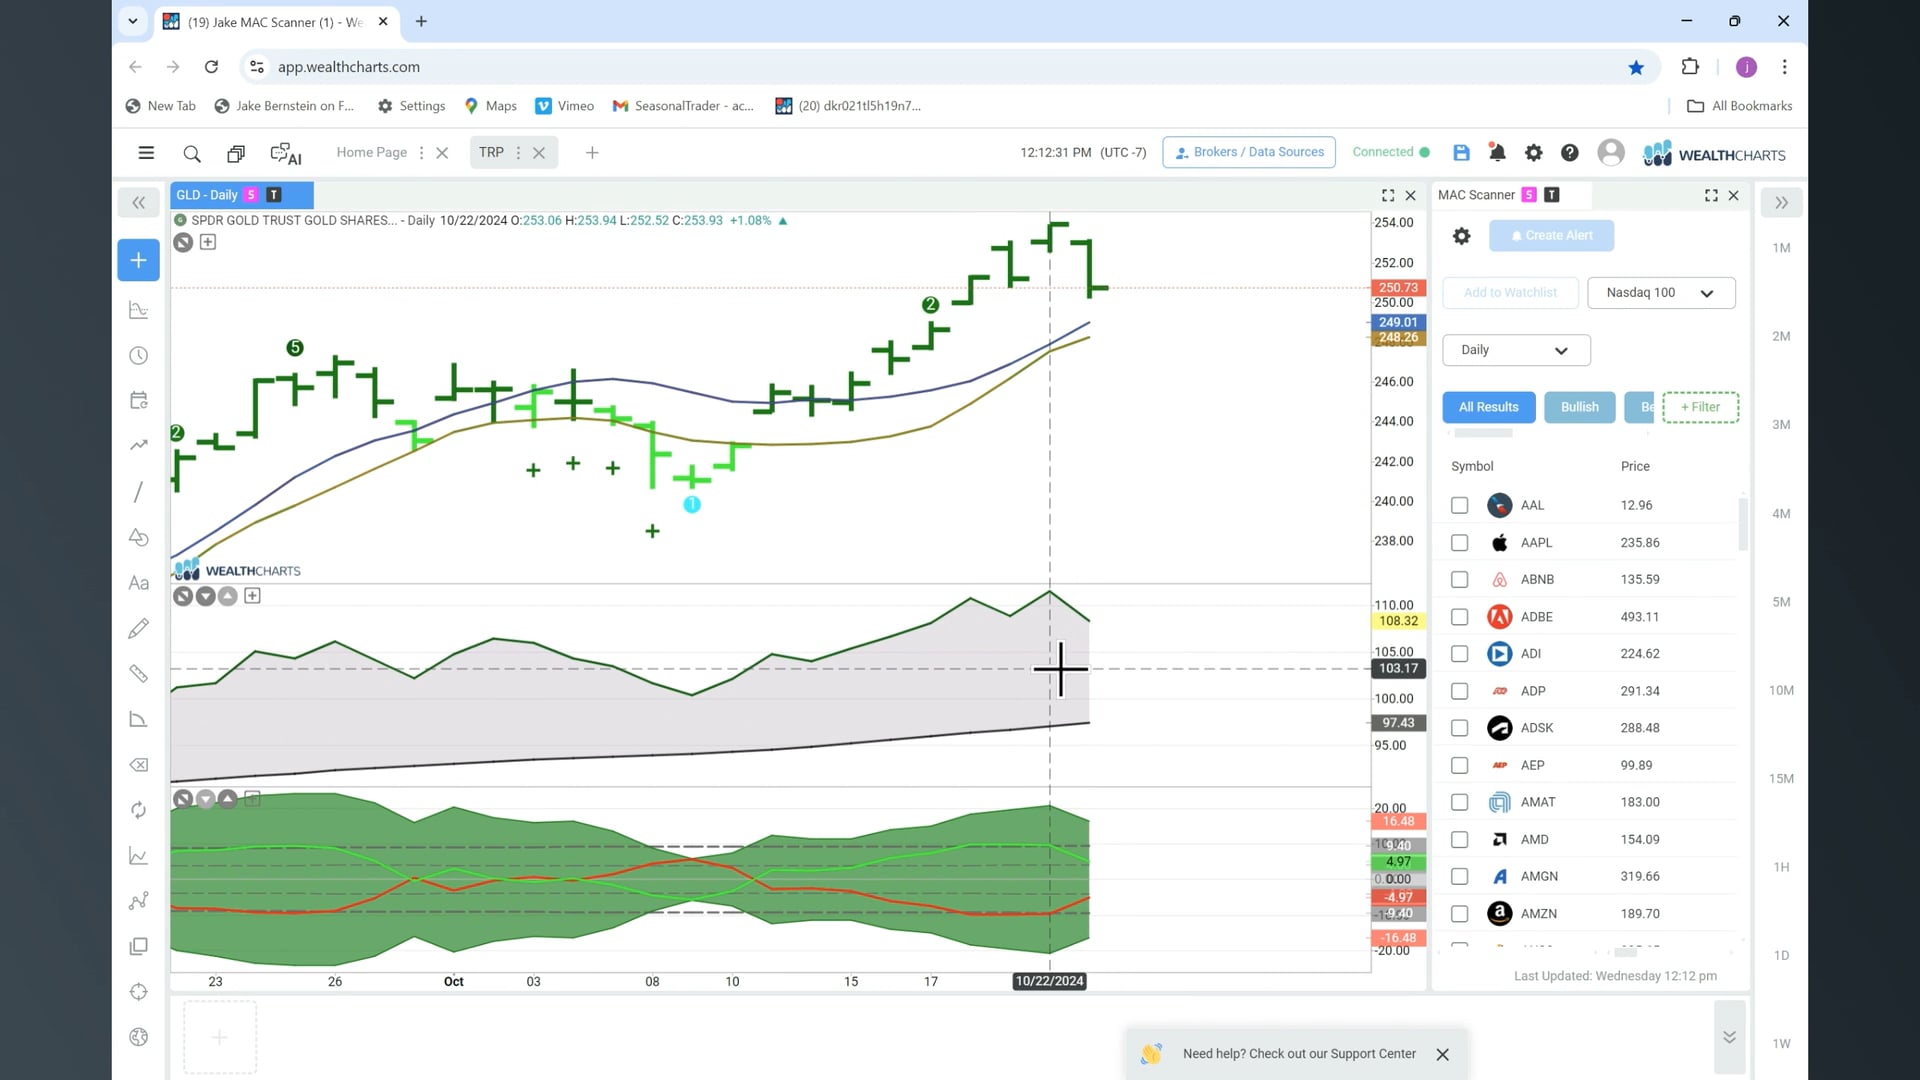This screenshot has width=1920, height=1080.
Task: Select the shapes drawing tool in sidebar
Action: 139,537
